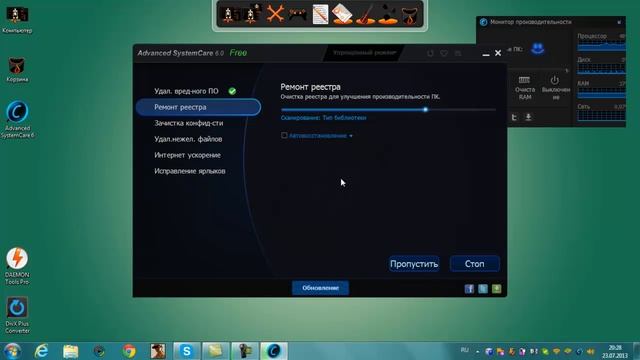This screenshot has width=640, height=360.
Task: Click the crossed wrenches dock icon
Action: [275, 14]
